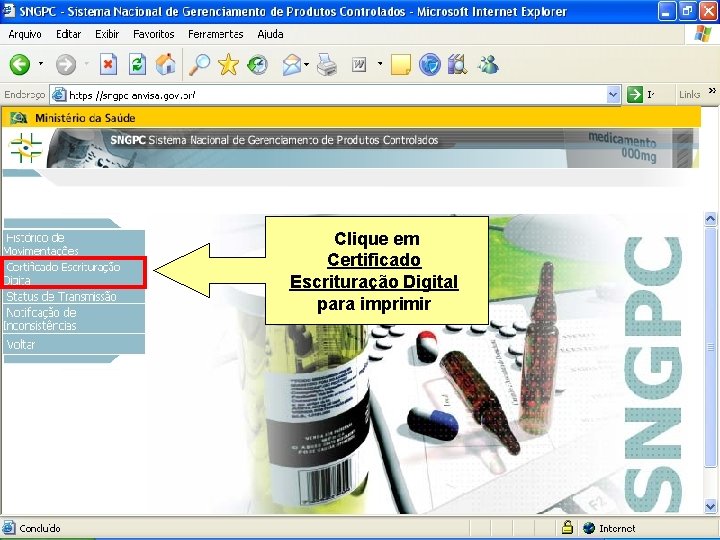
Task: Click the page icon in the address bar
Action: coord(59,95)
